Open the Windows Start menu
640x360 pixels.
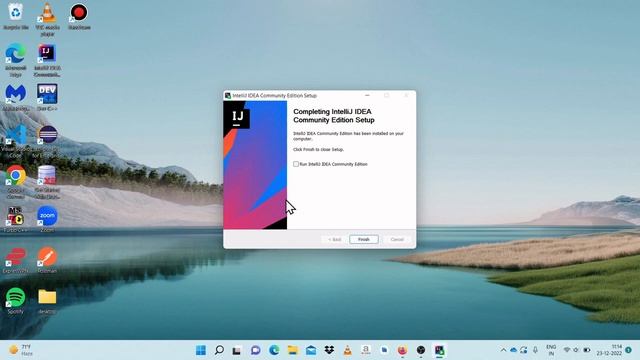[x=201, y=350]
